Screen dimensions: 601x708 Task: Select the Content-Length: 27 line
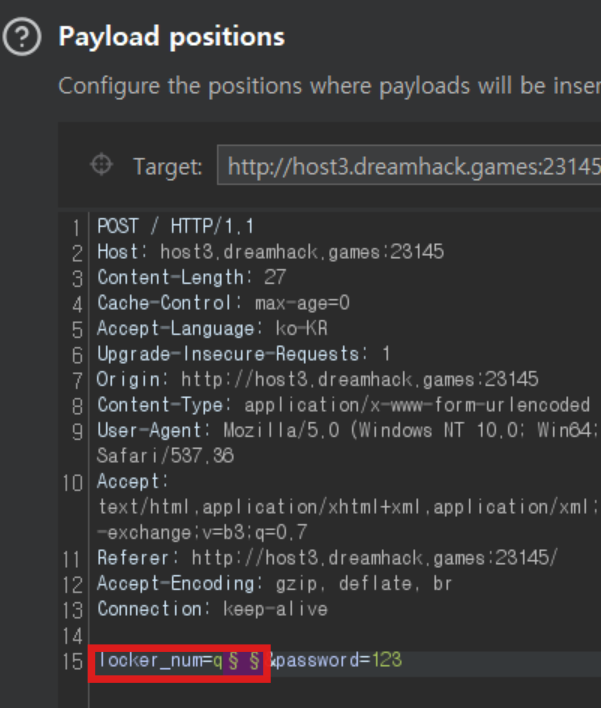click(191, 277)
